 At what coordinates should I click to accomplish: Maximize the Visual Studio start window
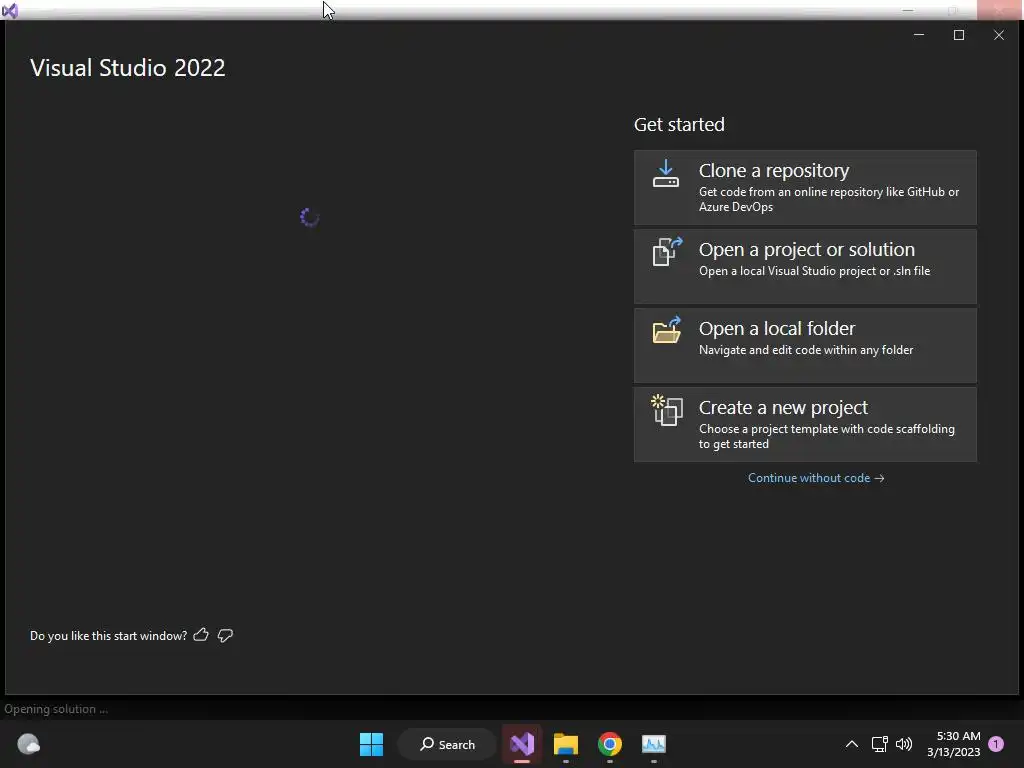(x=959, y=35)
